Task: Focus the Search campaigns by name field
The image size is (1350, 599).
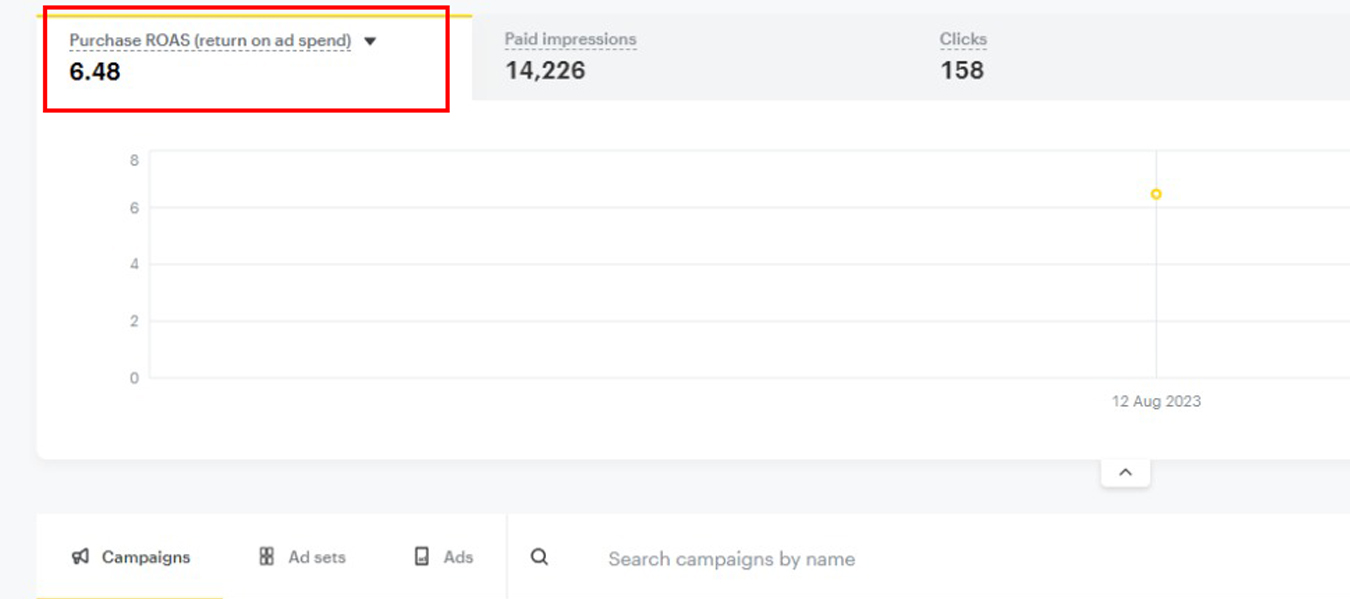Action: tap(731, 559)
